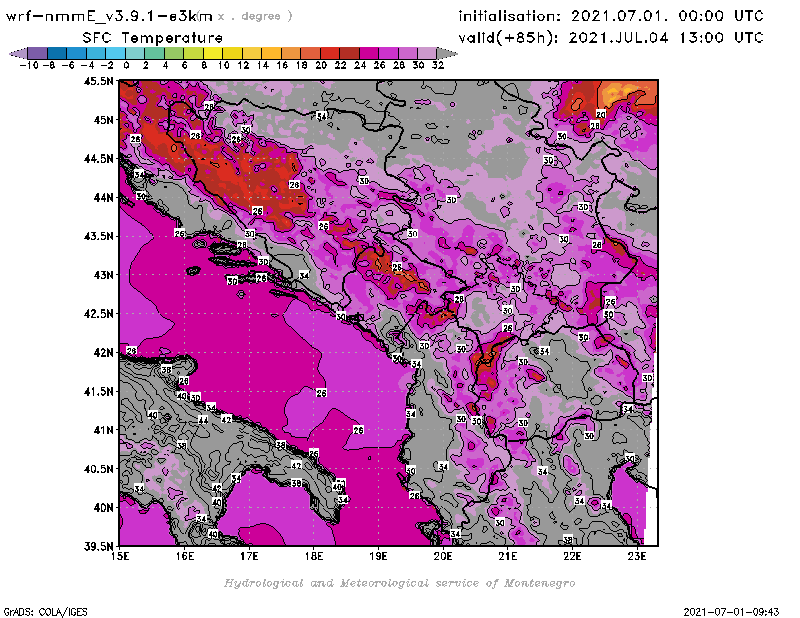Image resolution: width=800 pixels, height=618 pixels.
Task: Click the 44N latitude axis label
Action: pos(103,197)
